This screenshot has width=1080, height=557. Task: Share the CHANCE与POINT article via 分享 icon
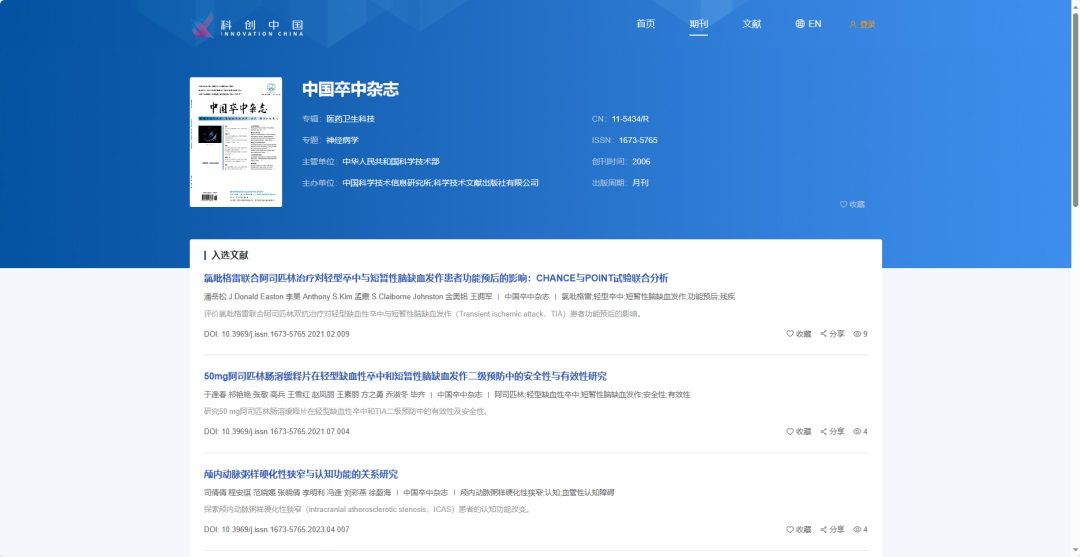(832, 334)
